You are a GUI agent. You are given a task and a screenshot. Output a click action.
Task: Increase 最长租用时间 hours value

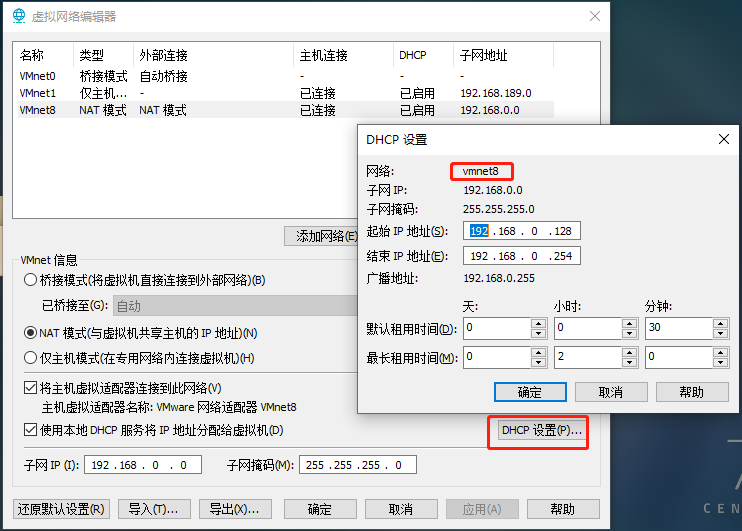click(x=629, y=353)
